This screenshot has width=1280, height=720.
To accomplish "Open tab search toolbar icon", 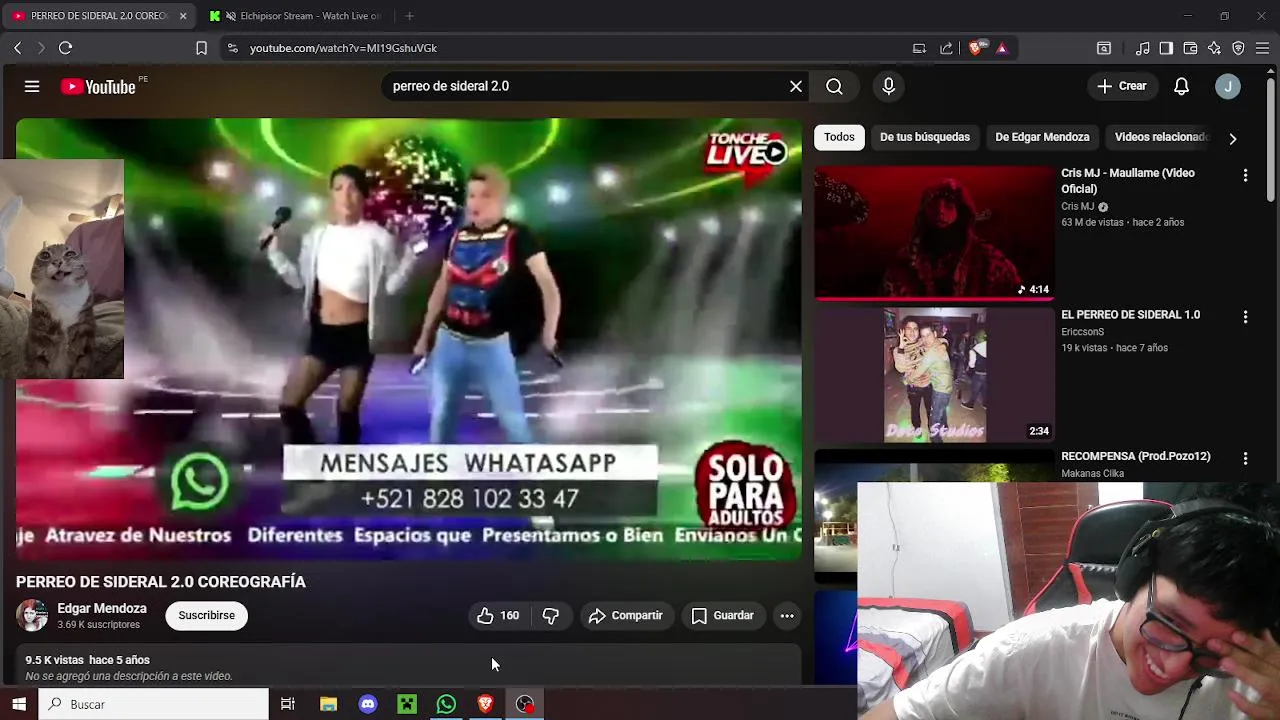I will click(1104, 48).
